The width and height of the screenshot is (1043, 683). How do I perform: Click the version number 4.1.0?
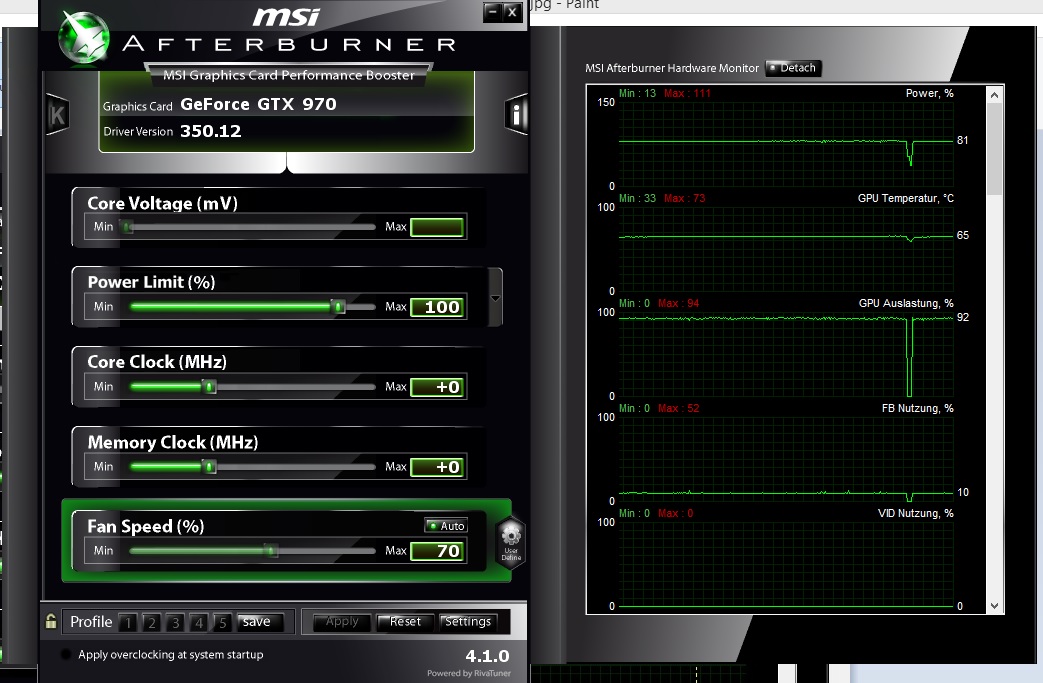tap(487, 656)
